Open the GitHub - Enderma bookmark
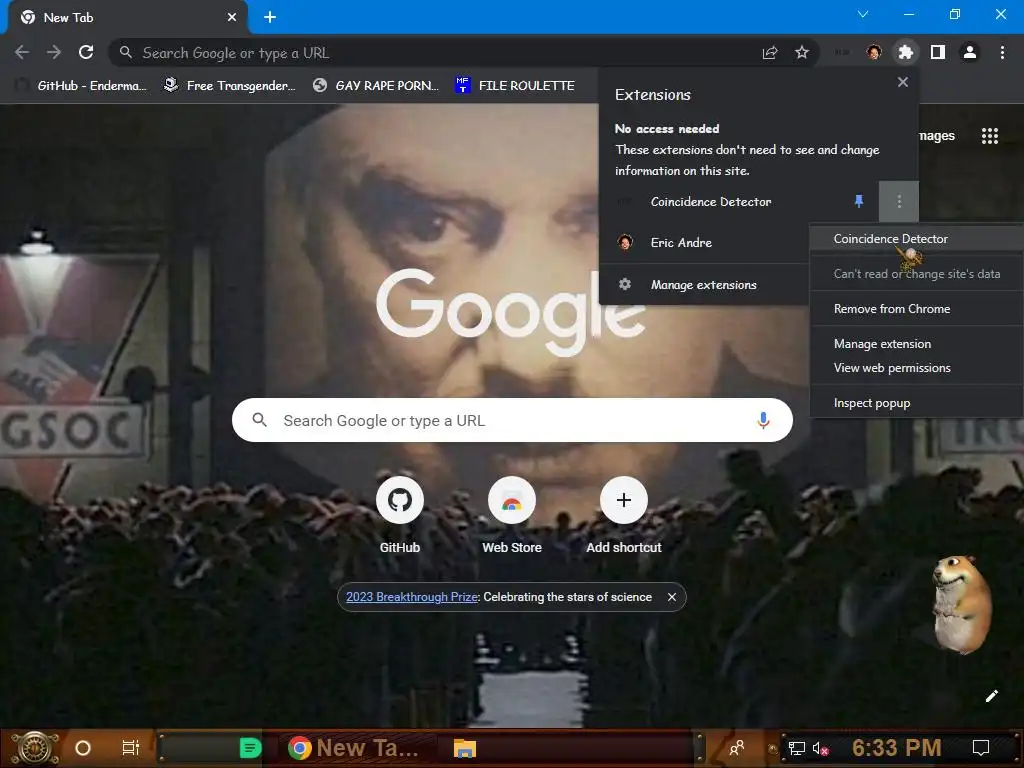This screenshot has width=1024, height=768. pos(82,86)
